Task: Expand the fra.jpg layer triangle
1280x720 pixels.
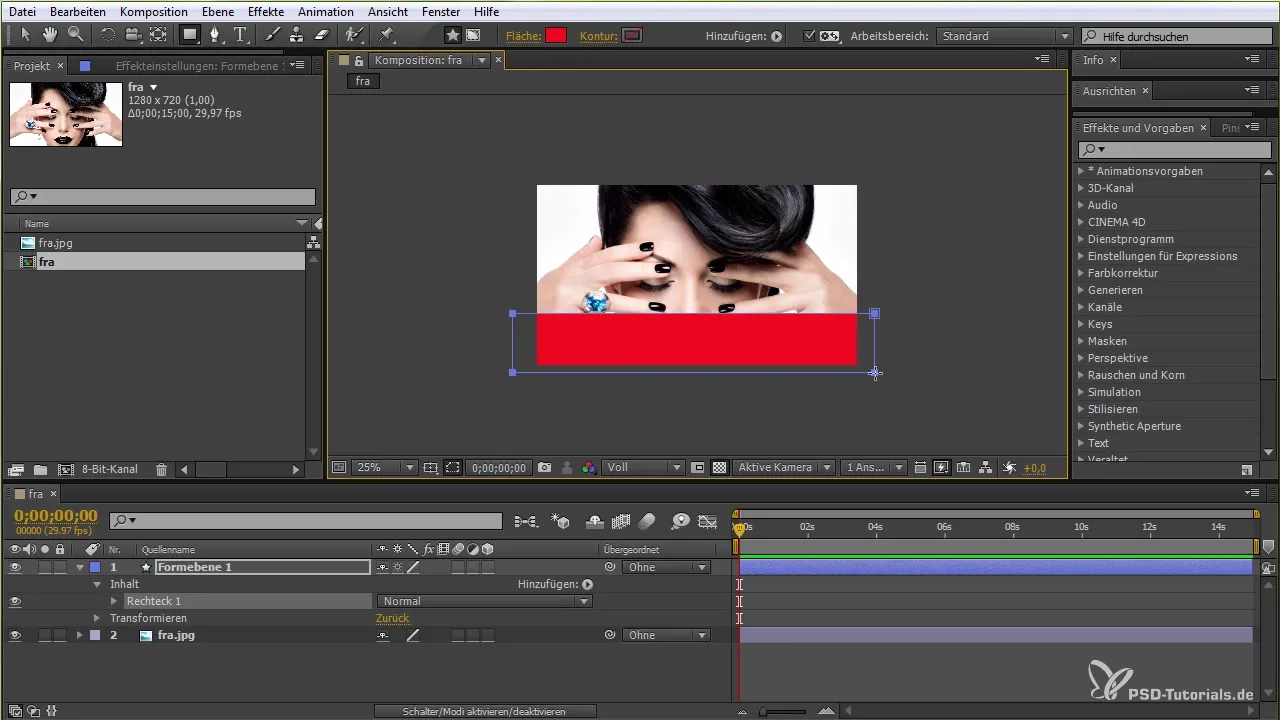Action: click(x=80, y=635)
